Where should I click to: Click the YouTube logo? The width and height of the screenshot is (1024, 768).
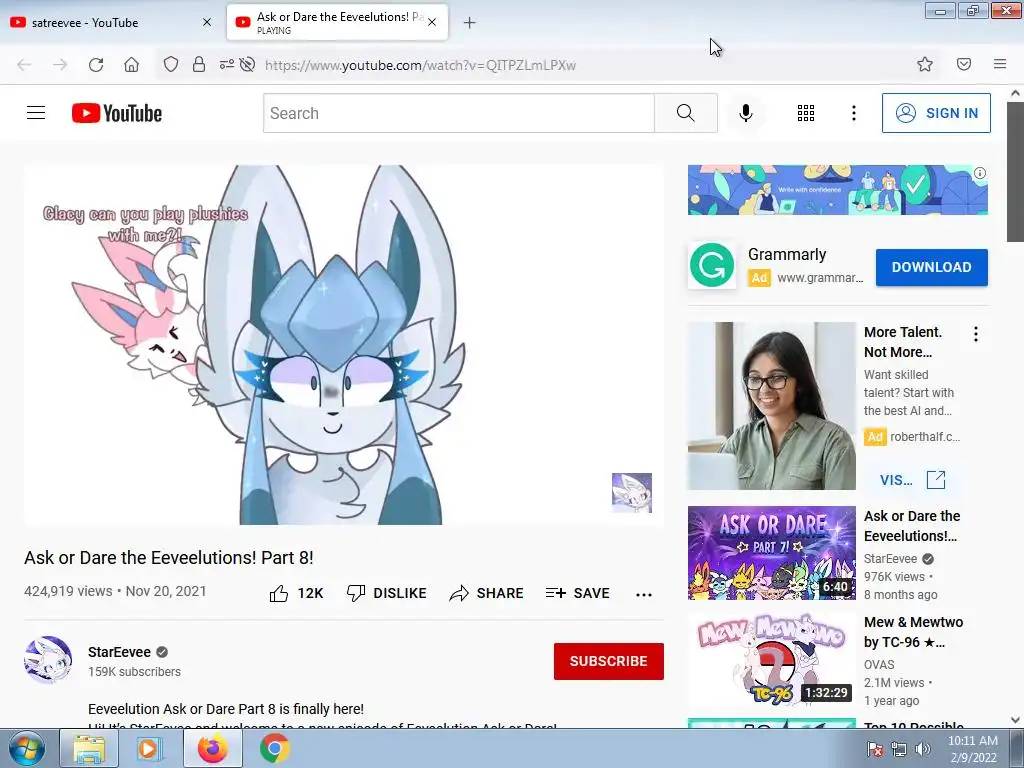pyautogui.click(x=117, y=113)
